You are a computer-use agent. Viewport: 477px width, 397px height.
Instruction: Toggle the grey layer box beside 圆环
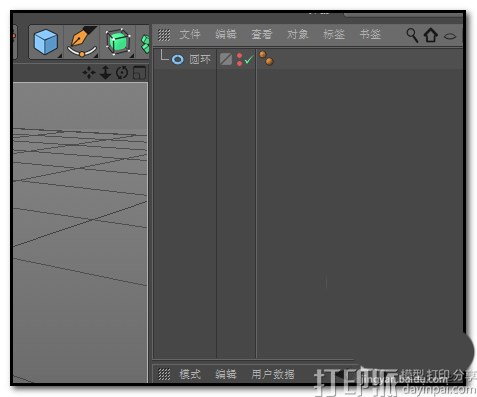(x=226, y=59)
